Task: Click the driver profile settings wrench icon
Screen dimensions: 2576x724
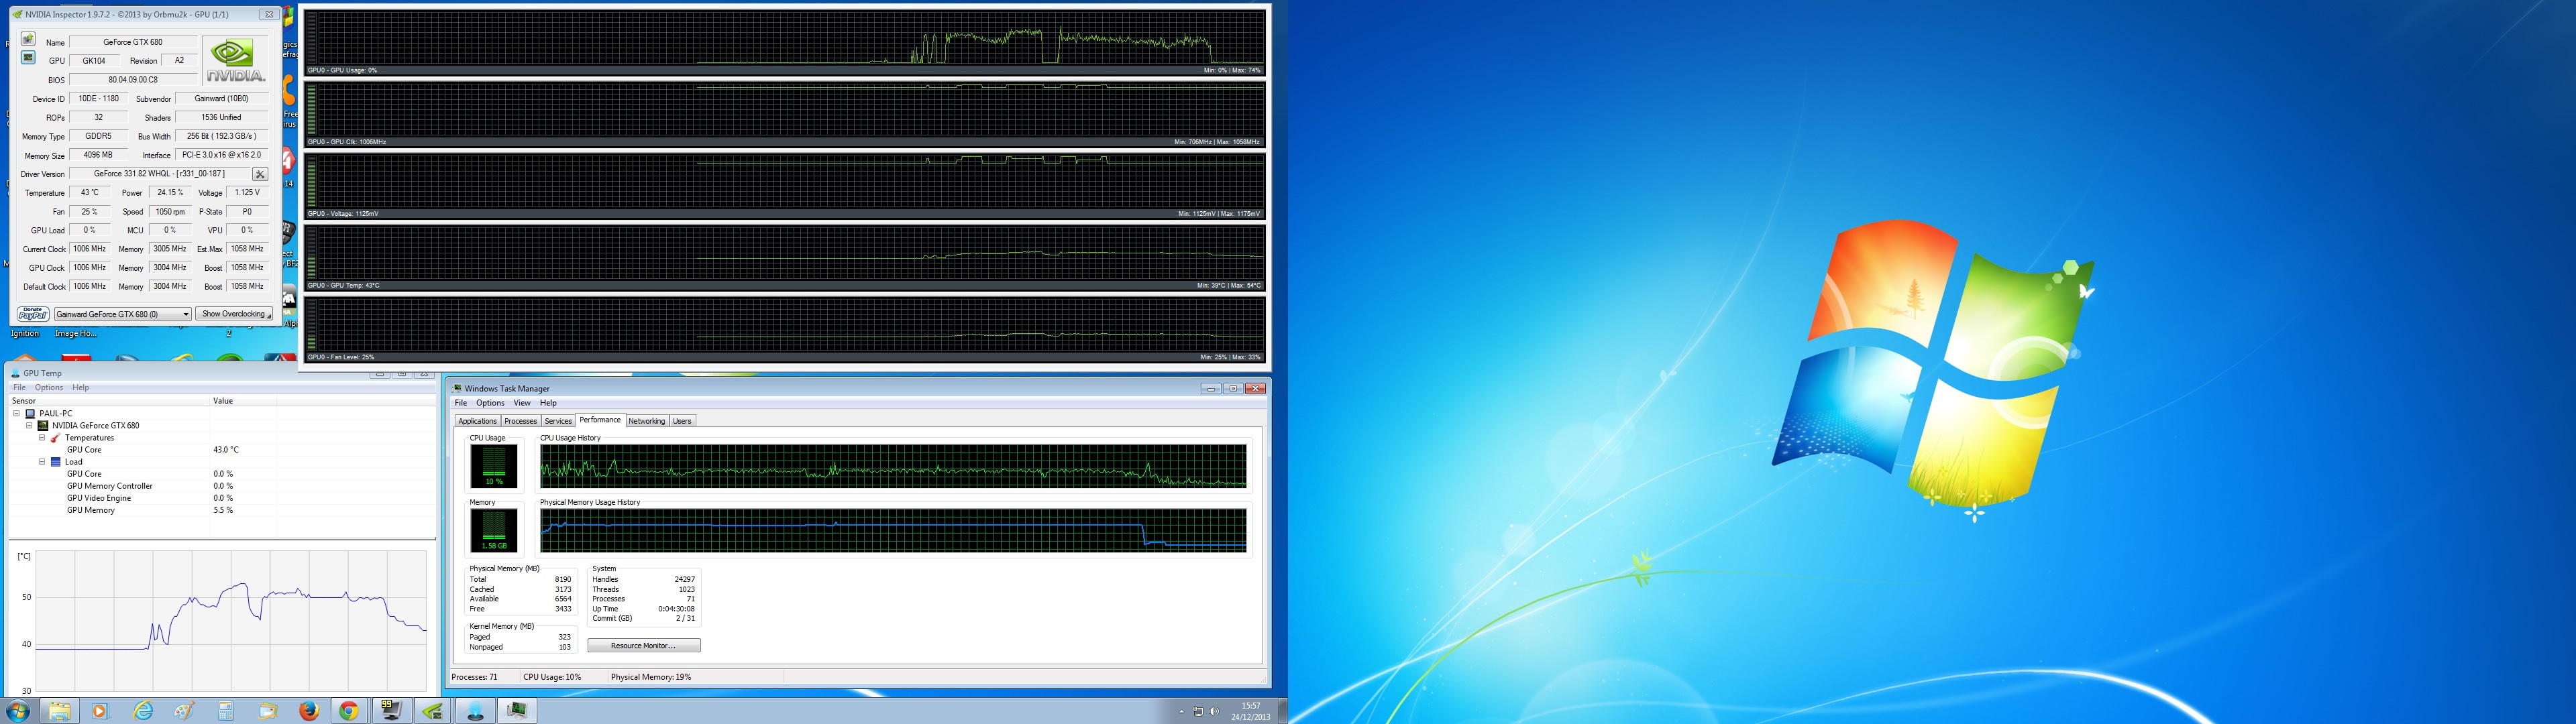Action: click(x=260, y=174)
